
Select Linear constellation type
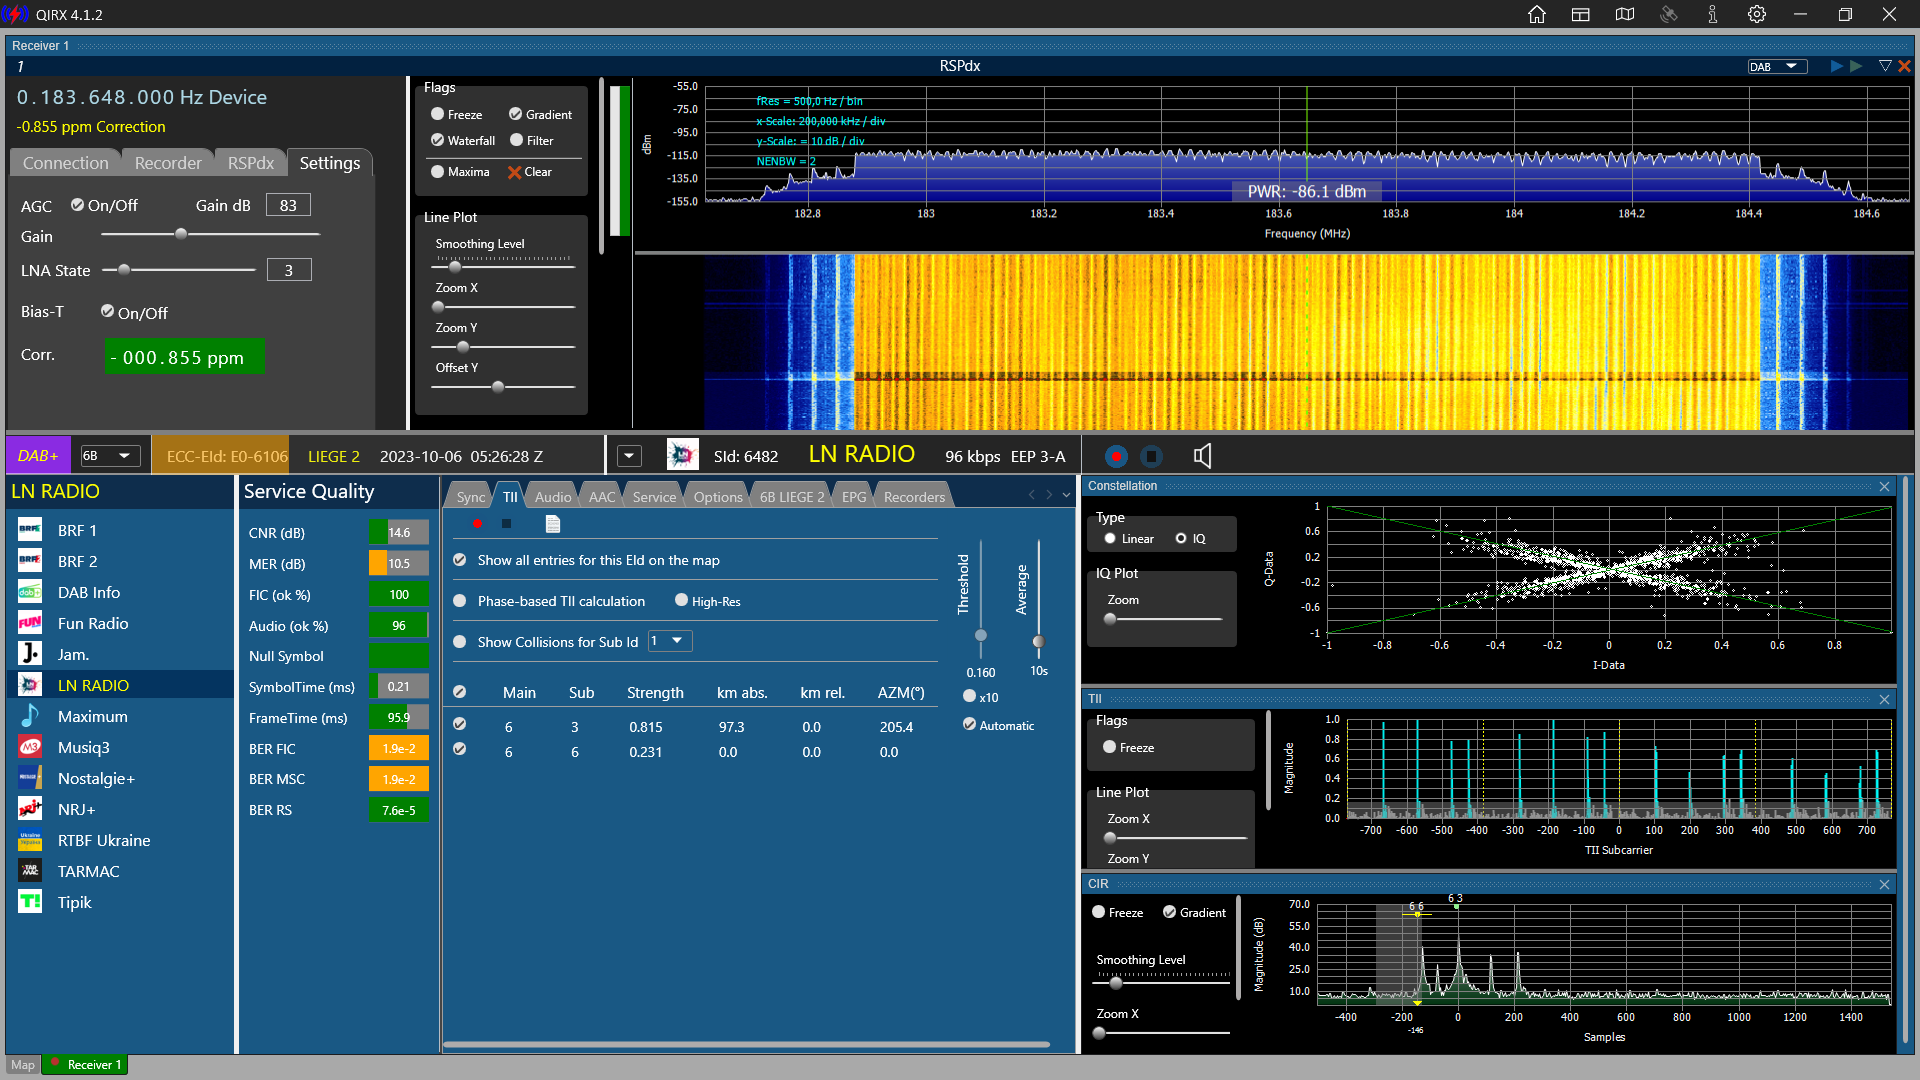[1110, 539]
